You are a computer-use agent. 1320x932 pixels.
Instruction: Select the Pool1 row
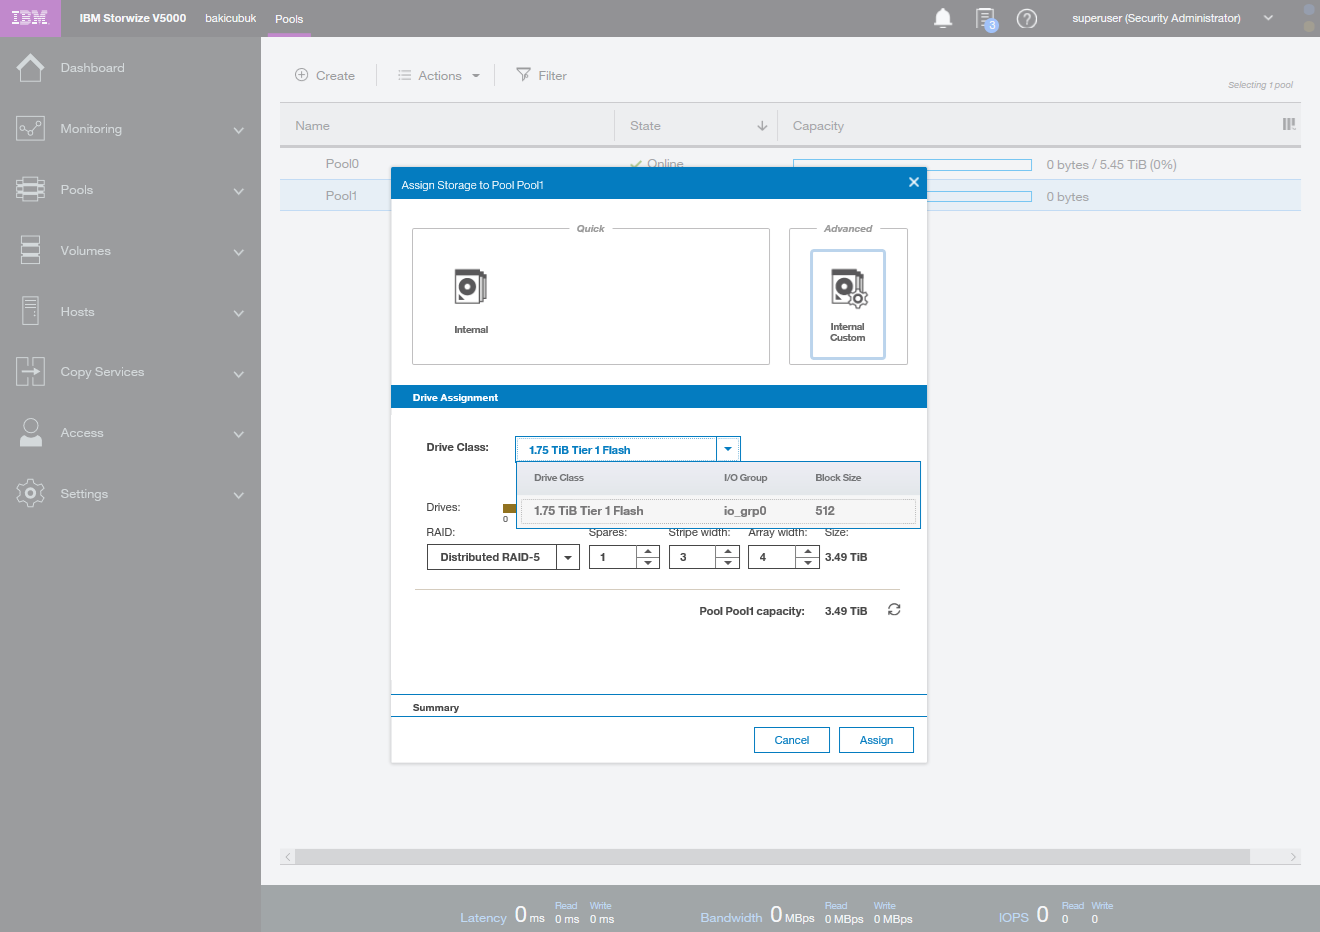[x=790, y=196]
